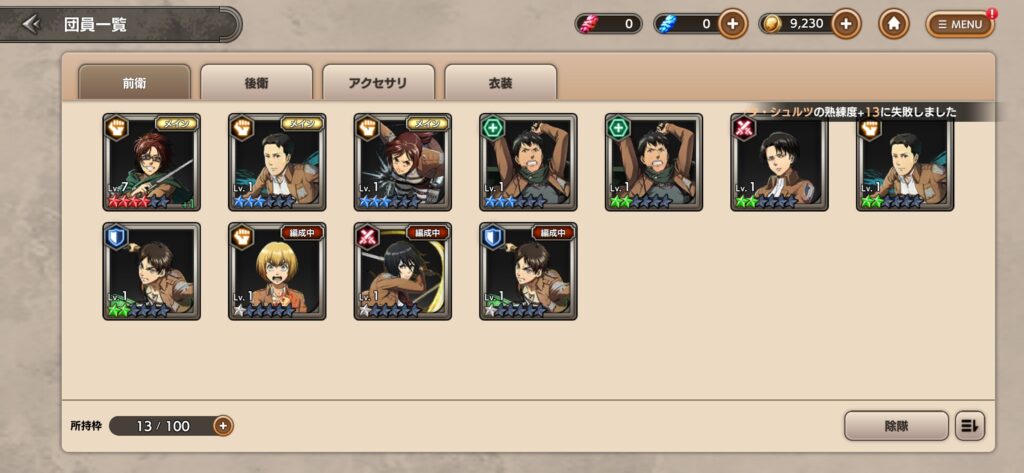
Task: Select the blond-haired character card marked 編成中
Action: (277, 271)
